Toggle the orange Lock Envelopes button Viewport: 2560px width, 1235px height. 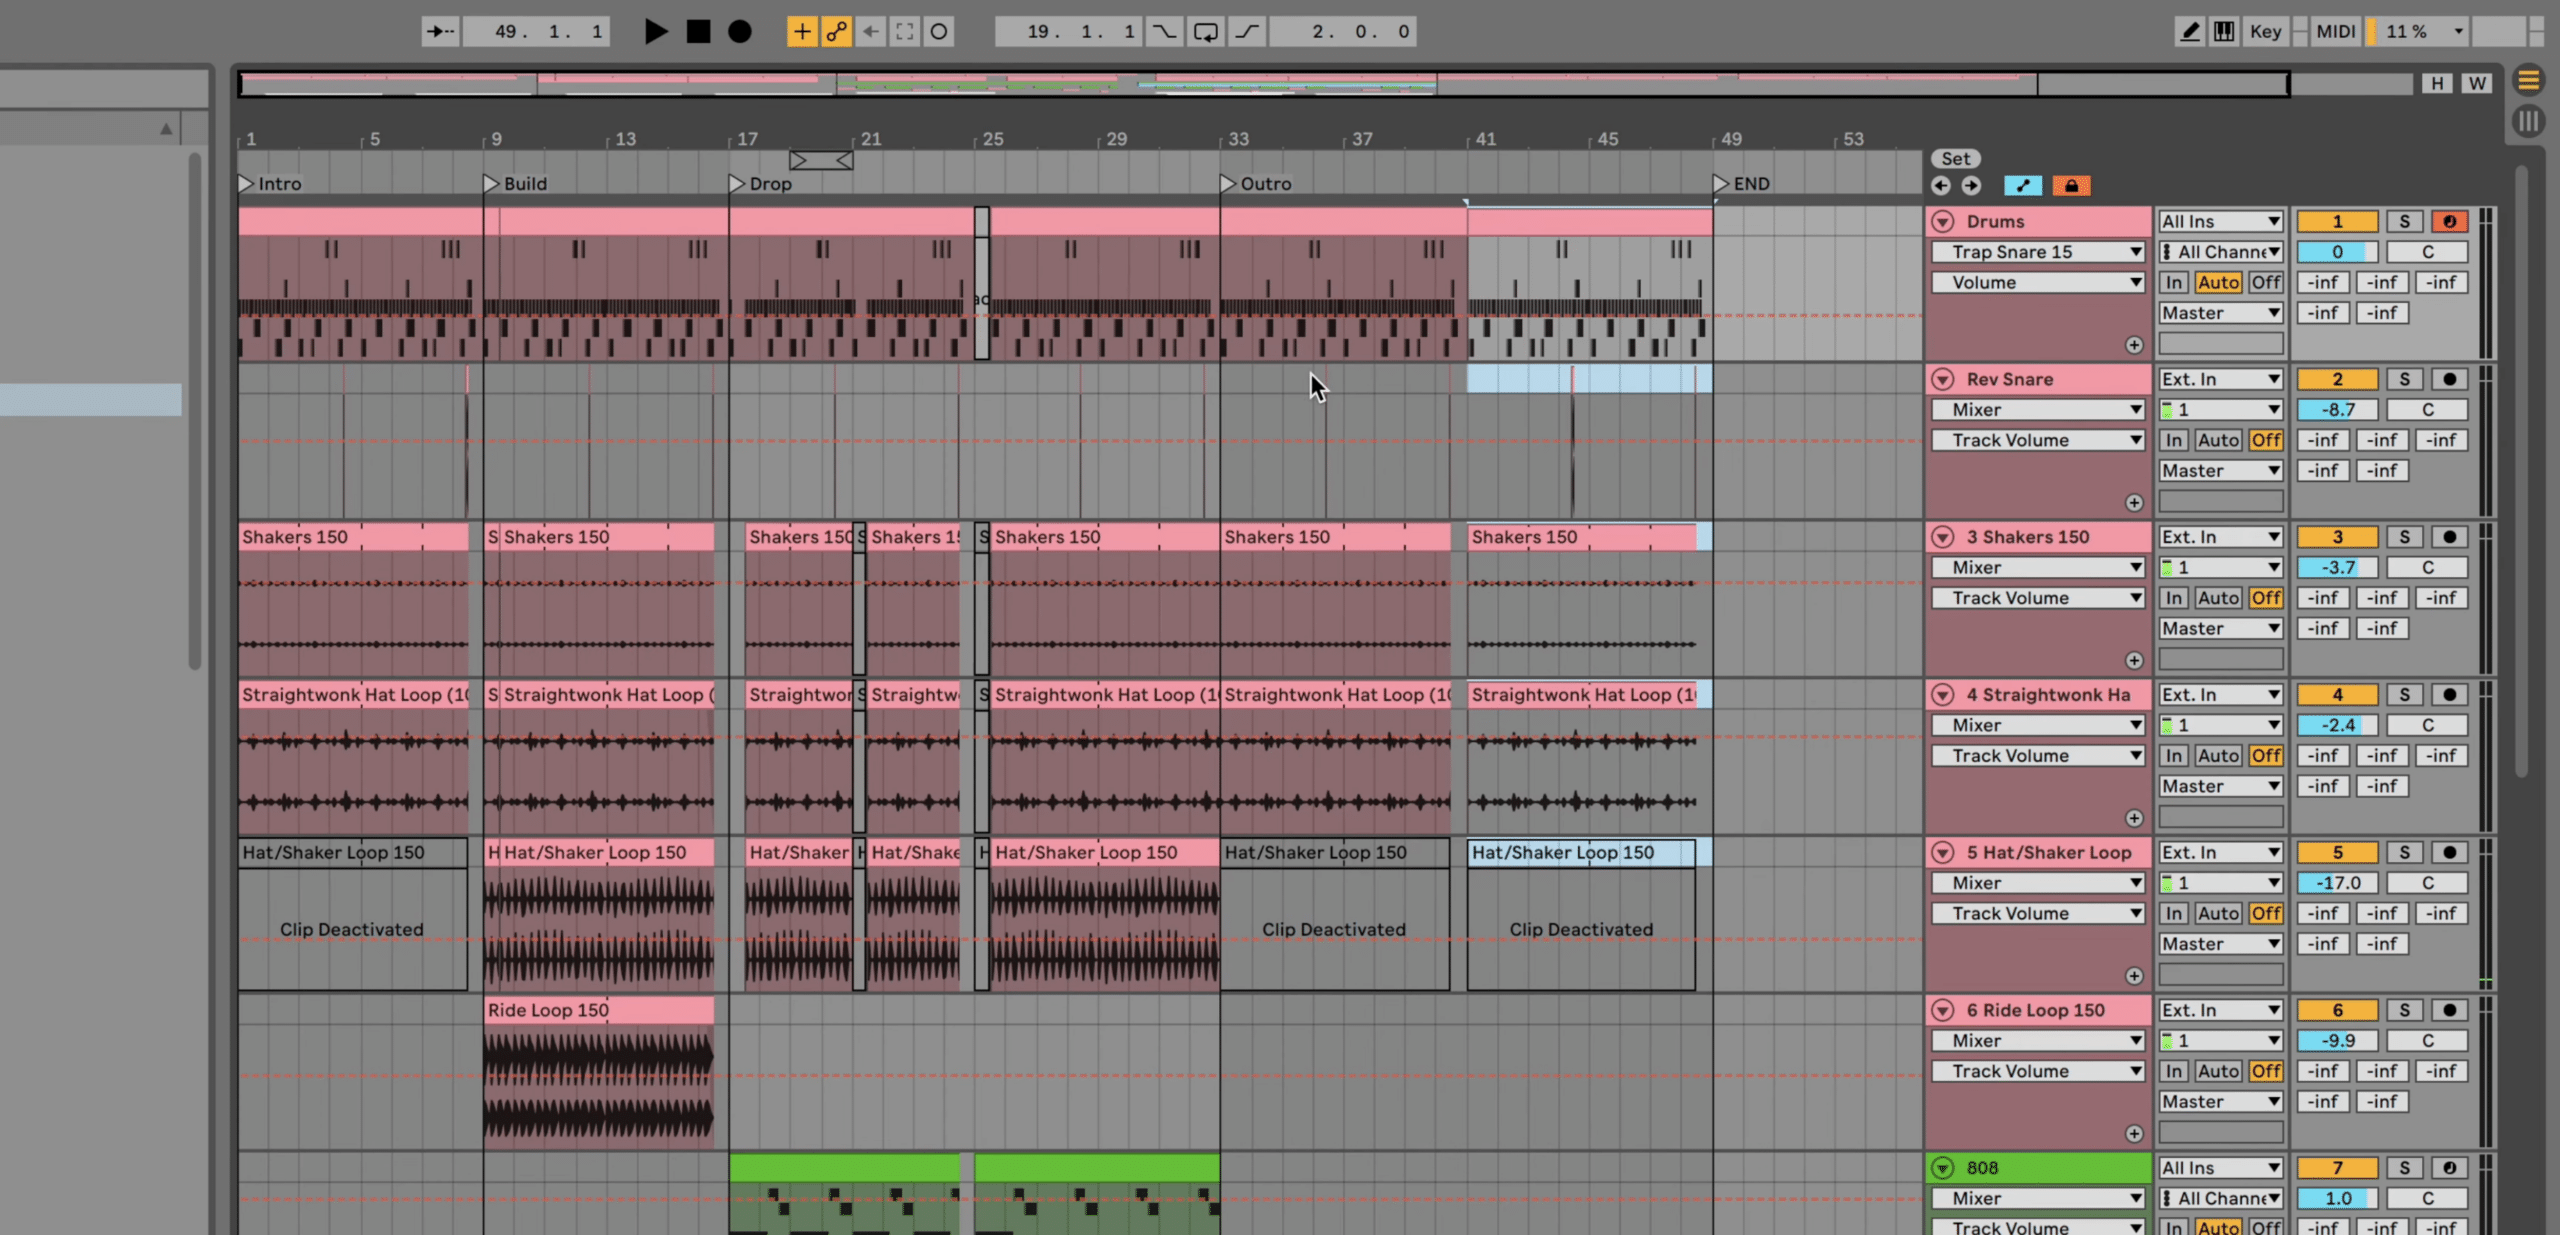[2071, 186]
